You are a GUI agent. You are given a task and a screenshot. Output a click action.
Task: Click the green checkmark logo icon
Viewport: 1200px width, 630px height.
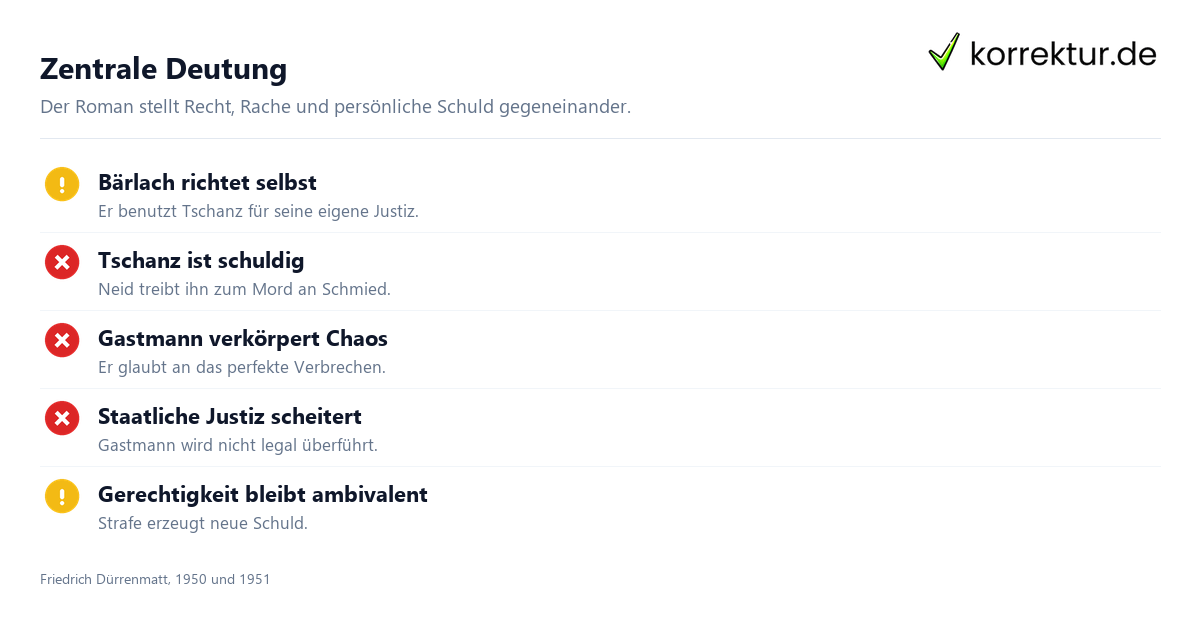pyautogui.click(x=944, y=52)
